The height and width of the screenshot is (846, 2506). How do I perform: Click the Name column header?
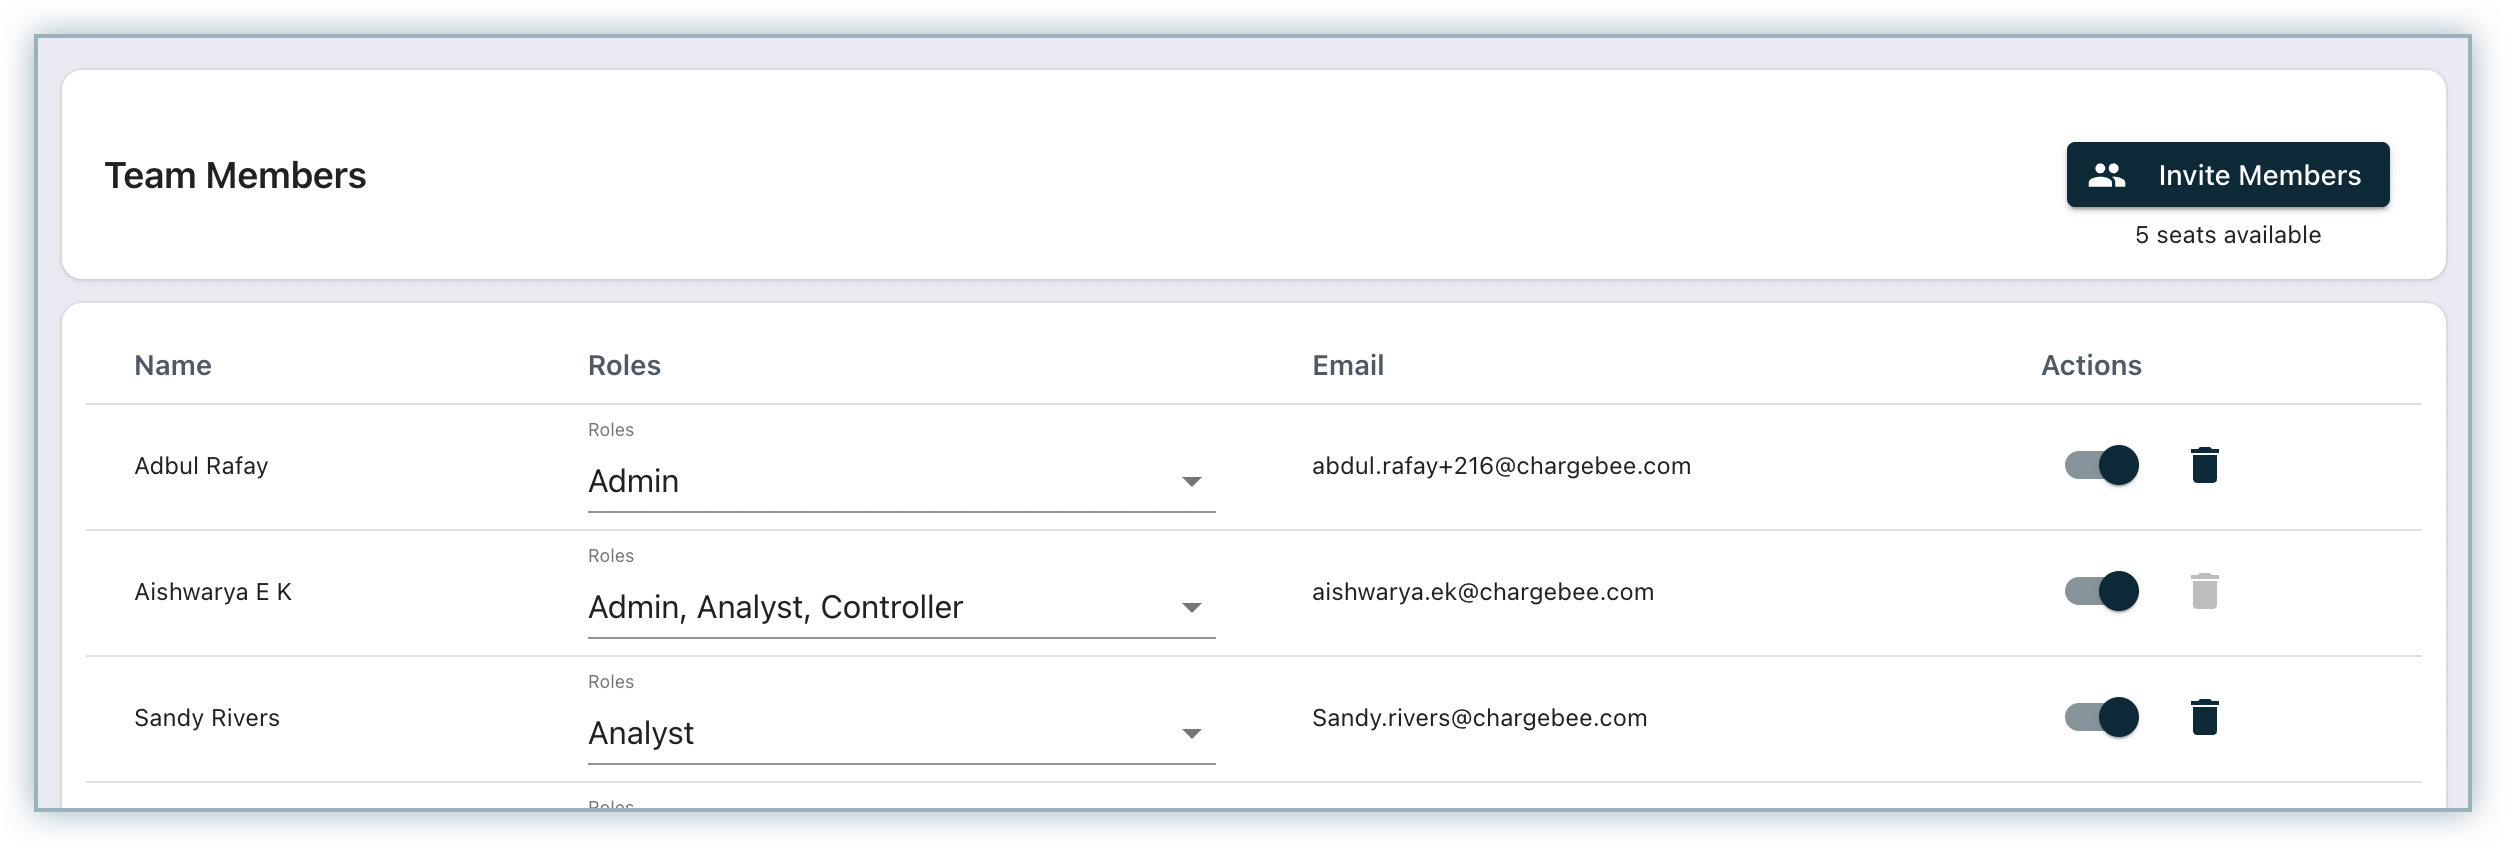click(x=173, y=366)
